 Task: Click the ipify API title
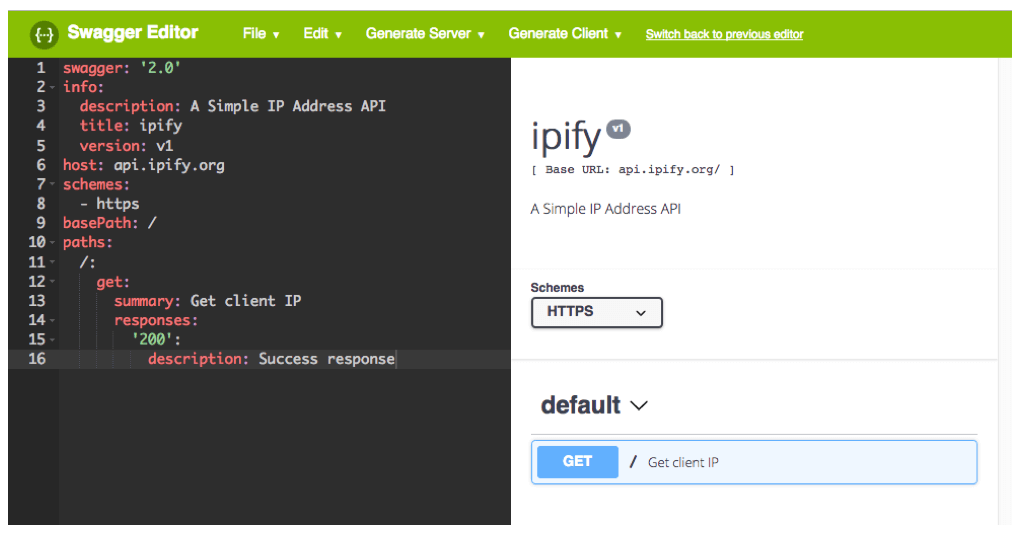click(x=566, y=137)
